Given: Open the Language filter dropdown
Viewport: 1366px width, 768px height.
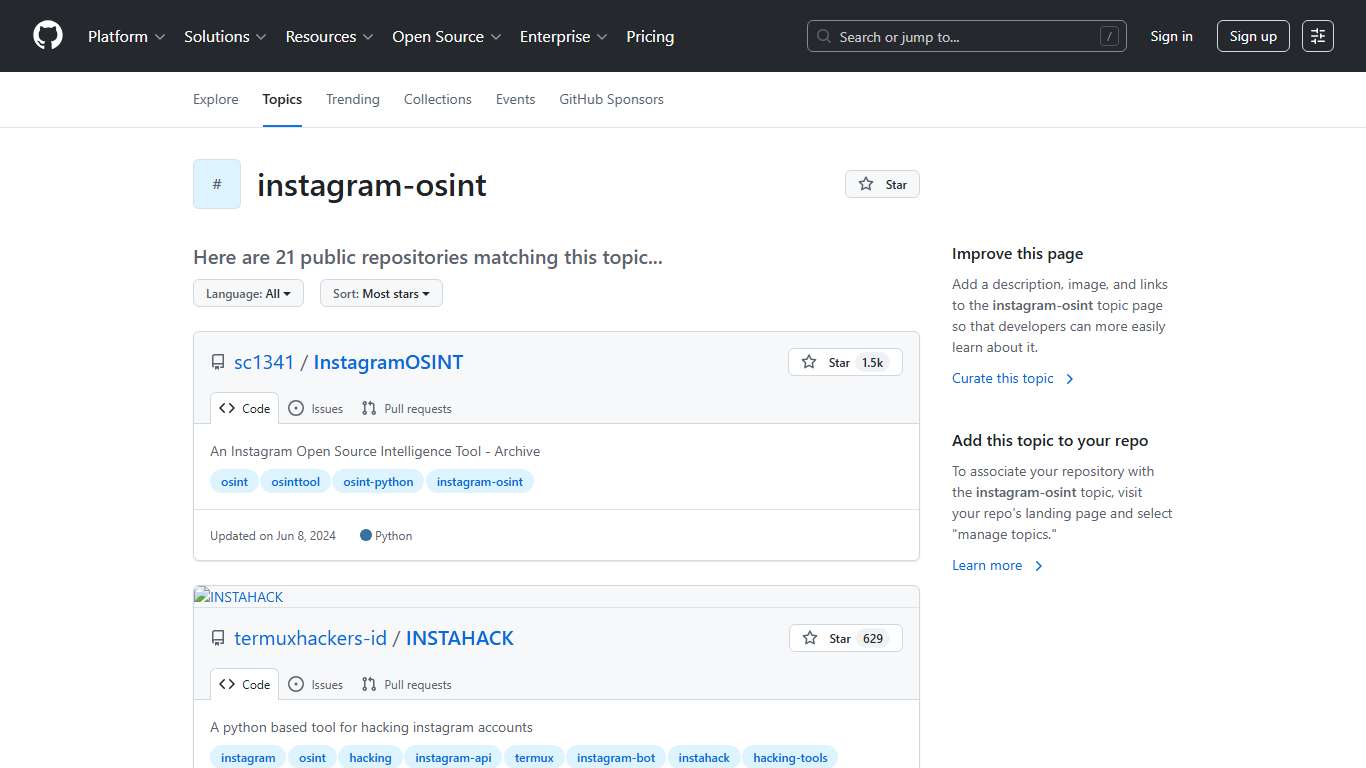Looking at the screenshot, I should coord(248,293).
